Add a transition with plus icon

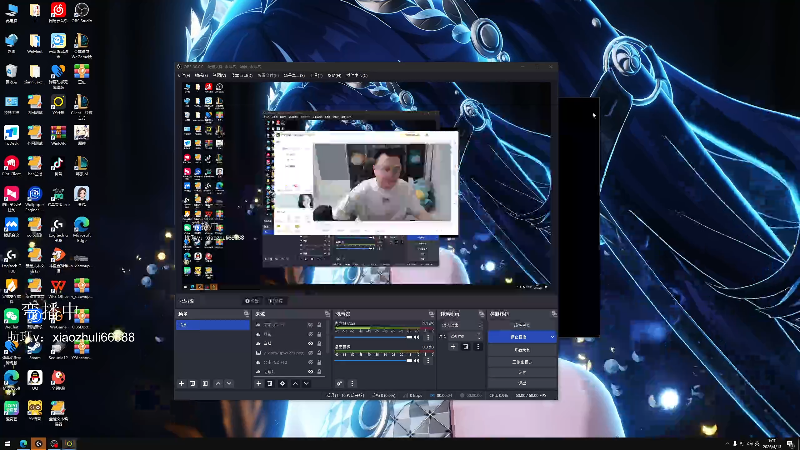[453, 346]
